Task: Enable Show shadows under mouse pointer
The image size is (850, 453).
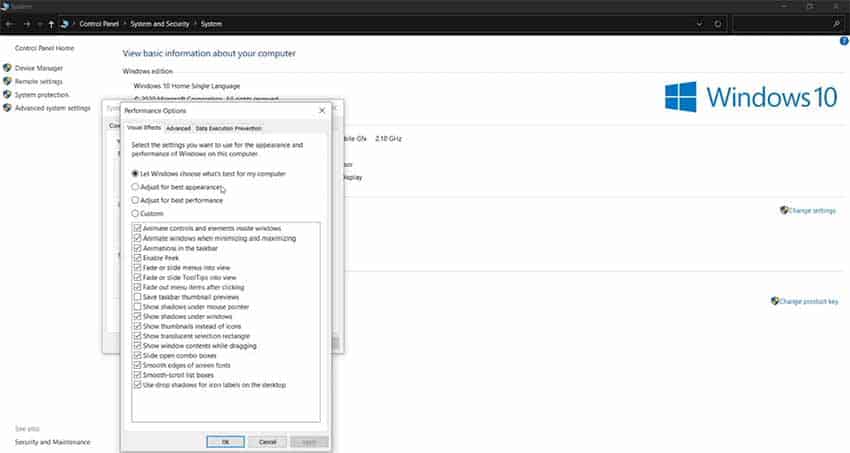Action: coord(138,307)
